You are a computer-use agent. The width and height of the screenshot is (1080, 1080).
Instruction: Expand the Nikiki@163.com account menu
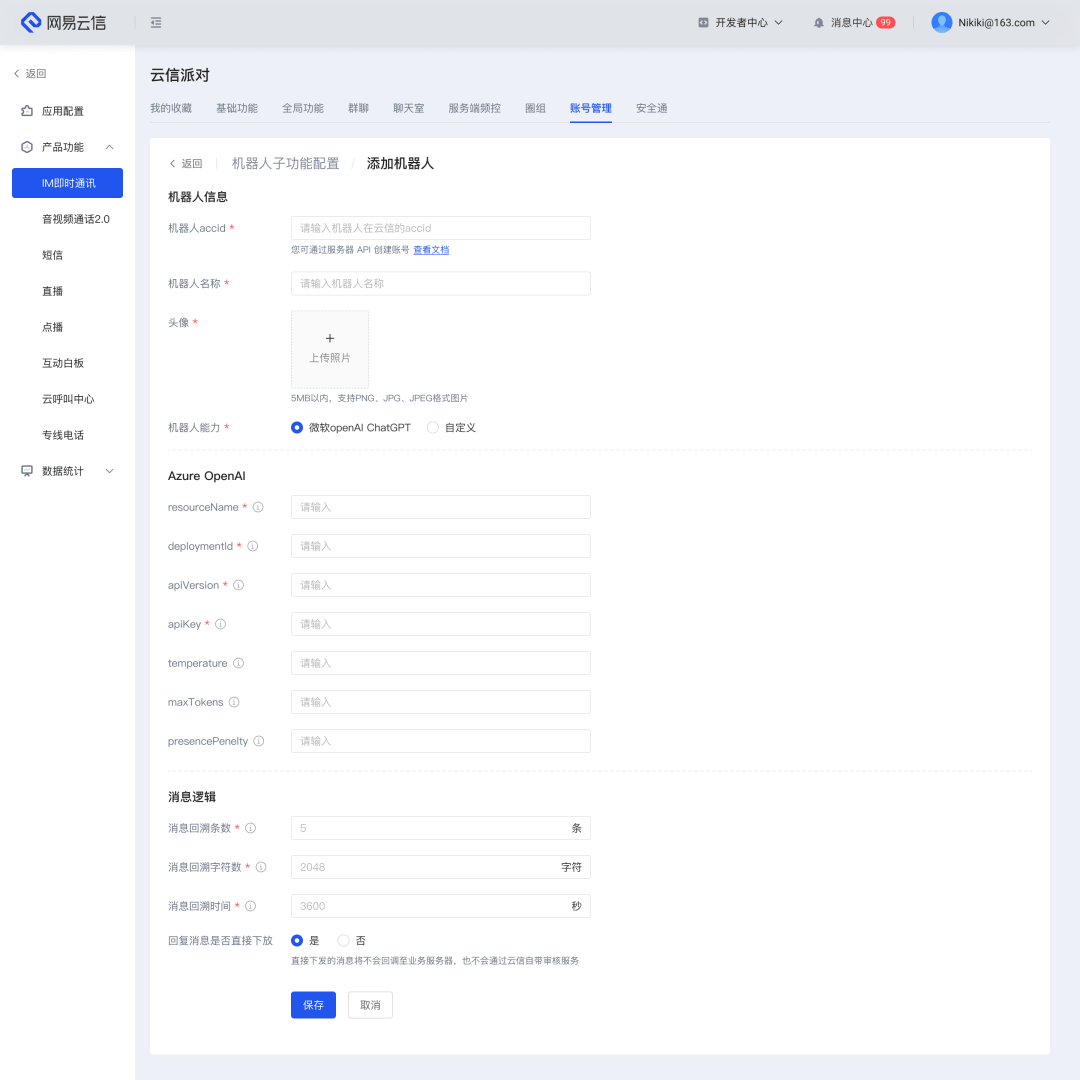(x=990, y=21)
